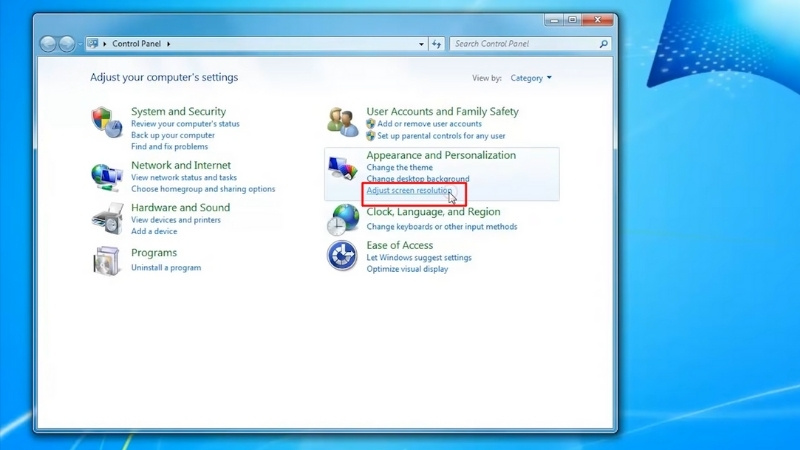Open the User Accounts people icon
Screen dimensions: 800x450
click(x=342, y=122)
